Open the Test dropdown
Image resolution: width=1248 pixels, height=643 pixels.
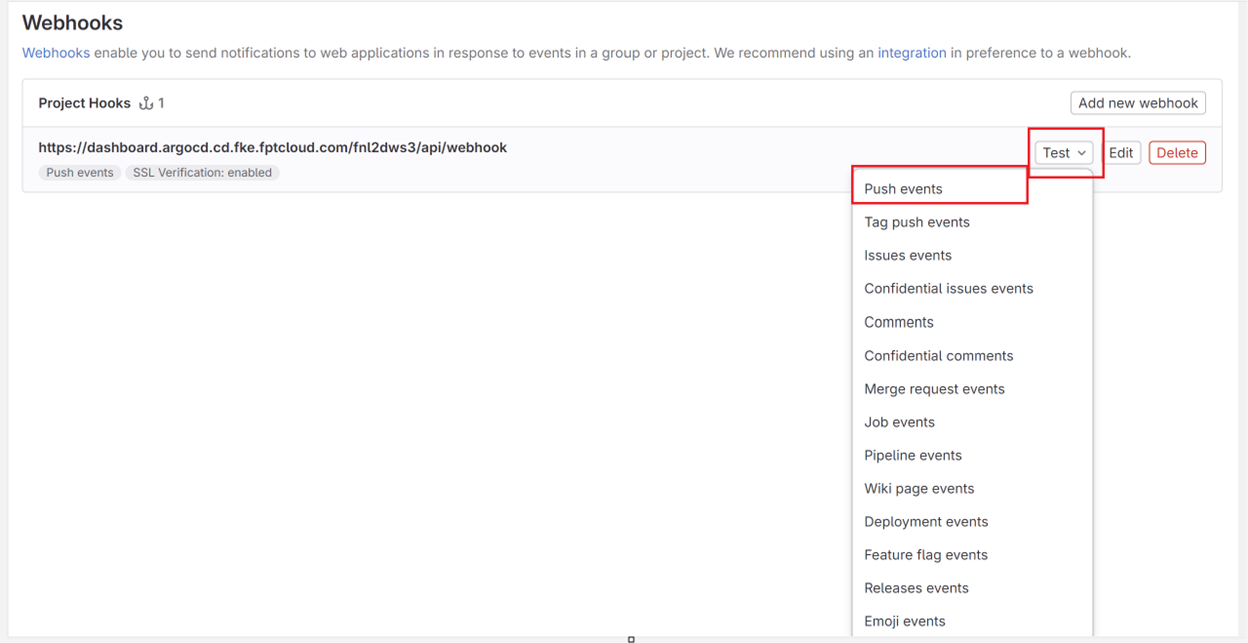click(1064, 153)
